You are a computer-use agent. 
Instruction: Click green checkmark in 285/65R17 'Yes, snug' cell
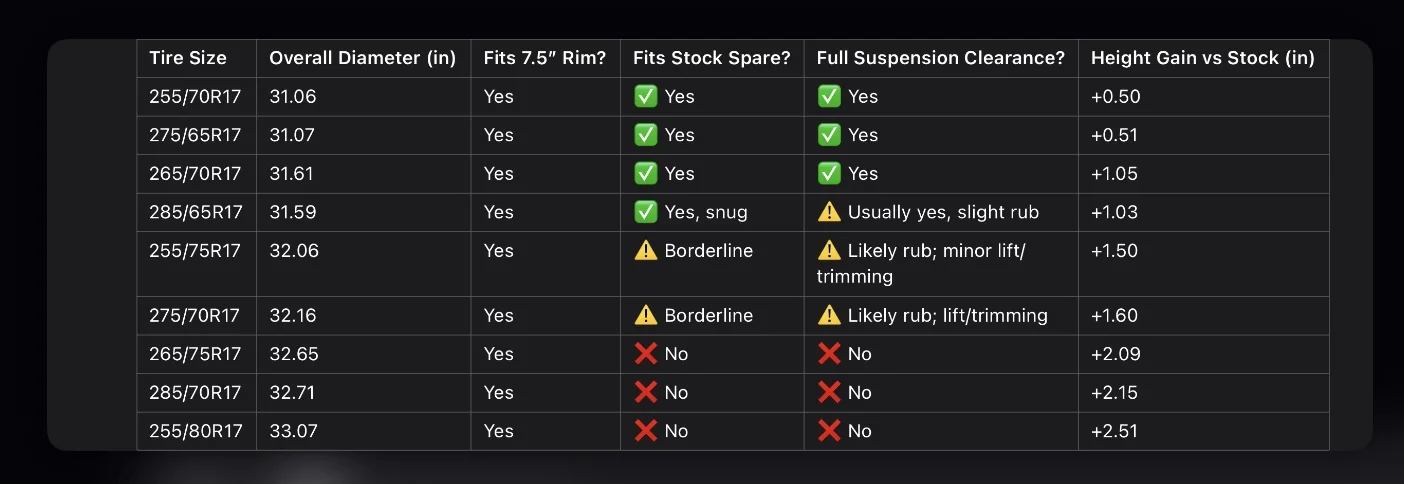pyautogui.click(x=645, y=212)
